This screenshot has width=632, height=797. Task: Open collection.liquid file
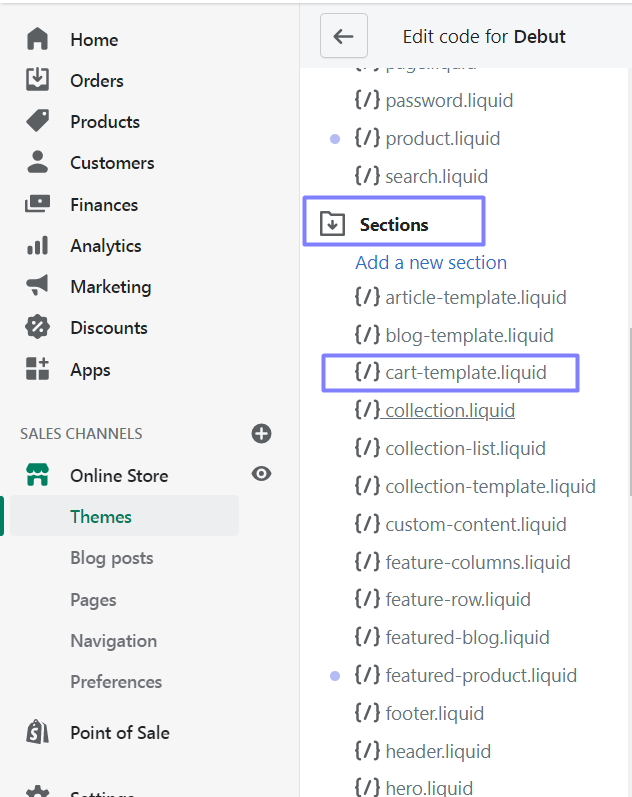[449, 411]
